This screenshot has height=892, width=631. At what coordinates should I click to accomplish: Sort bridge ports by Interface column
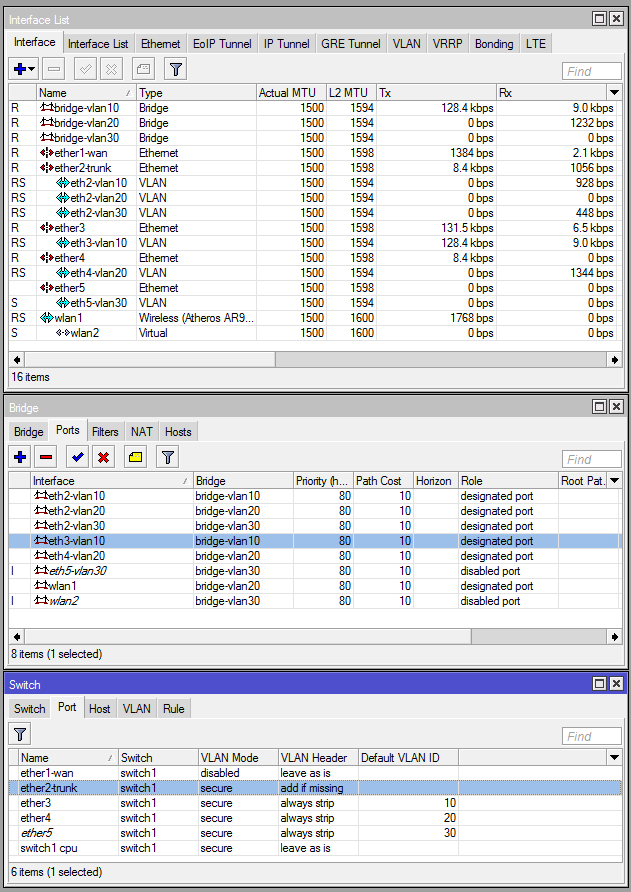coord(112,480)
